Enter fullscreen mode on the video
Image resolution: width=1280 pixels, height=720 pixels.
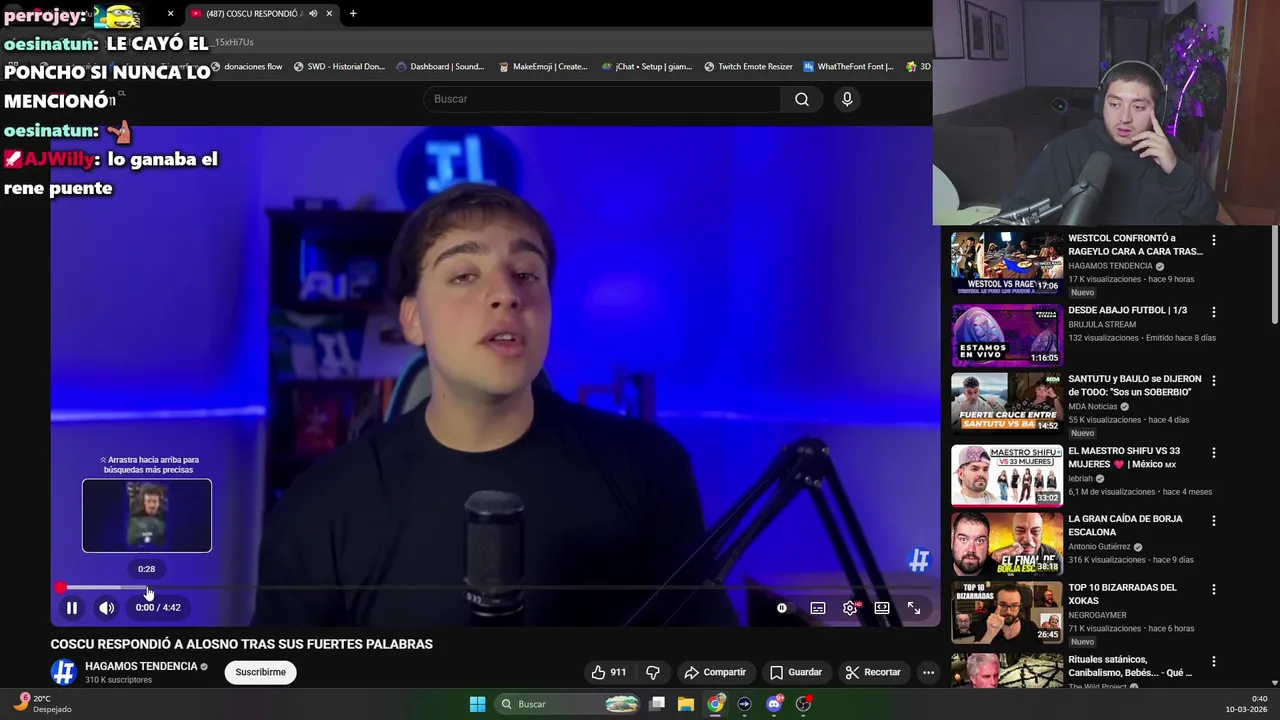point(914,607)
